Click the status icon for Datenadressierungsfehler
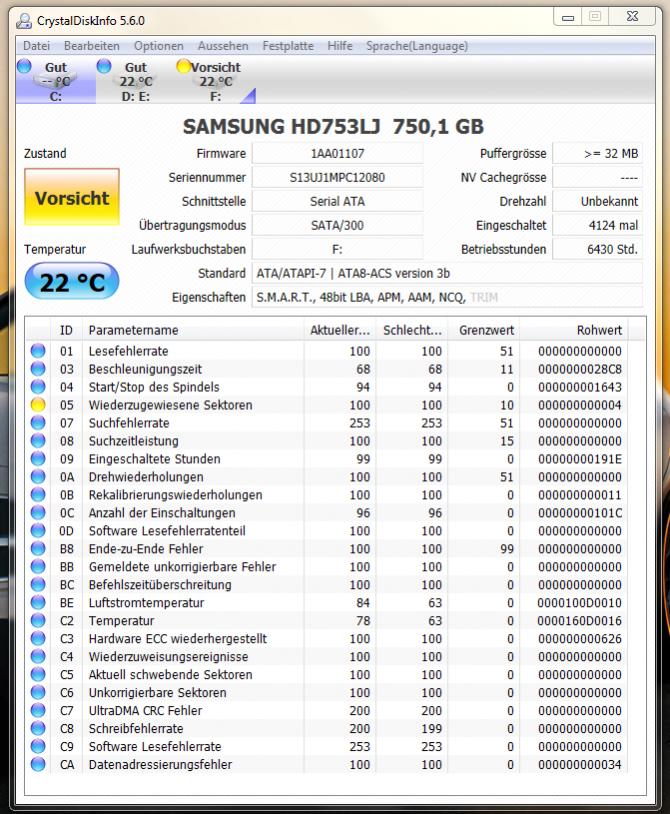Screen dimensions: 670x814 (x=38, y=764)
